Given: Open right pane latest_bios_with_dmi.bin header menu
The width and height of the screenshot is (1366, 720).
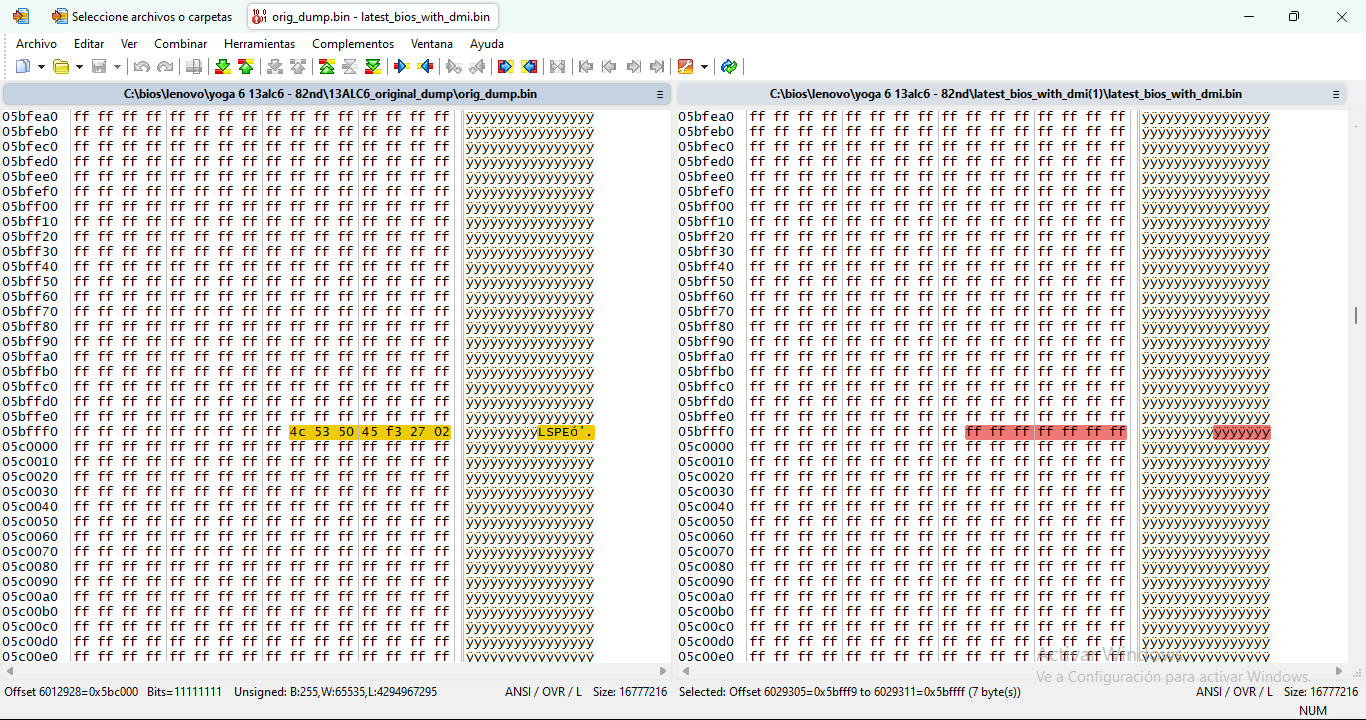Looking at the screenshot, I should tap(1335, 94).
